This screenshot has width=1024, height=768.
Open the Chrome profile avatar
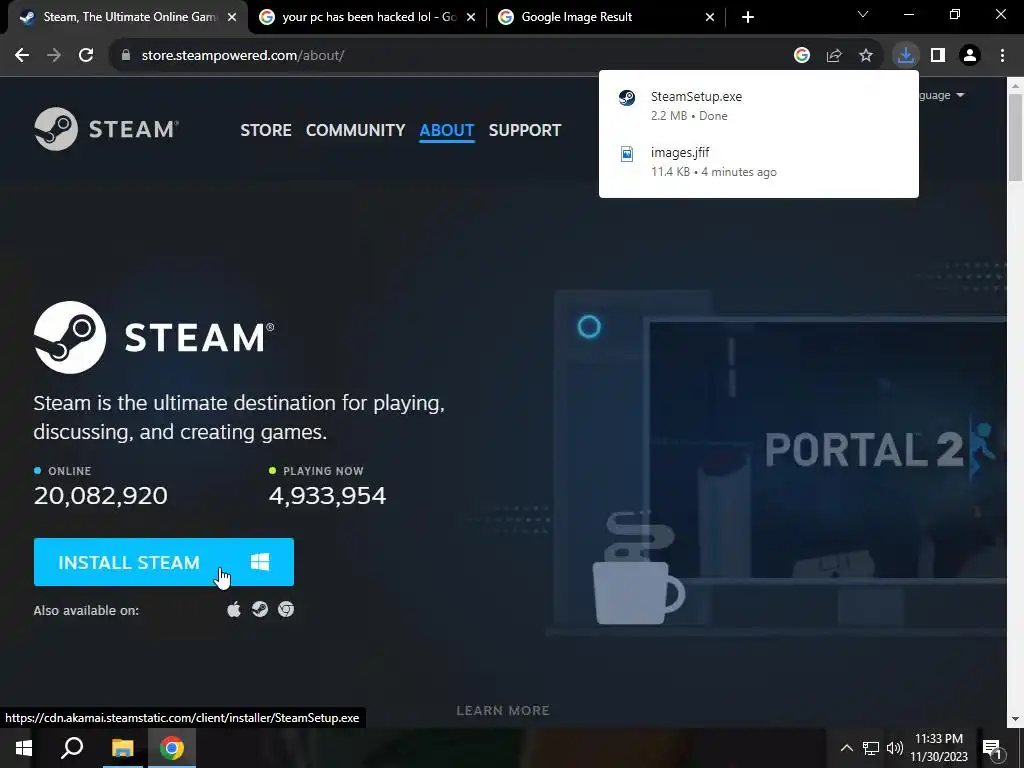(970, 56)
